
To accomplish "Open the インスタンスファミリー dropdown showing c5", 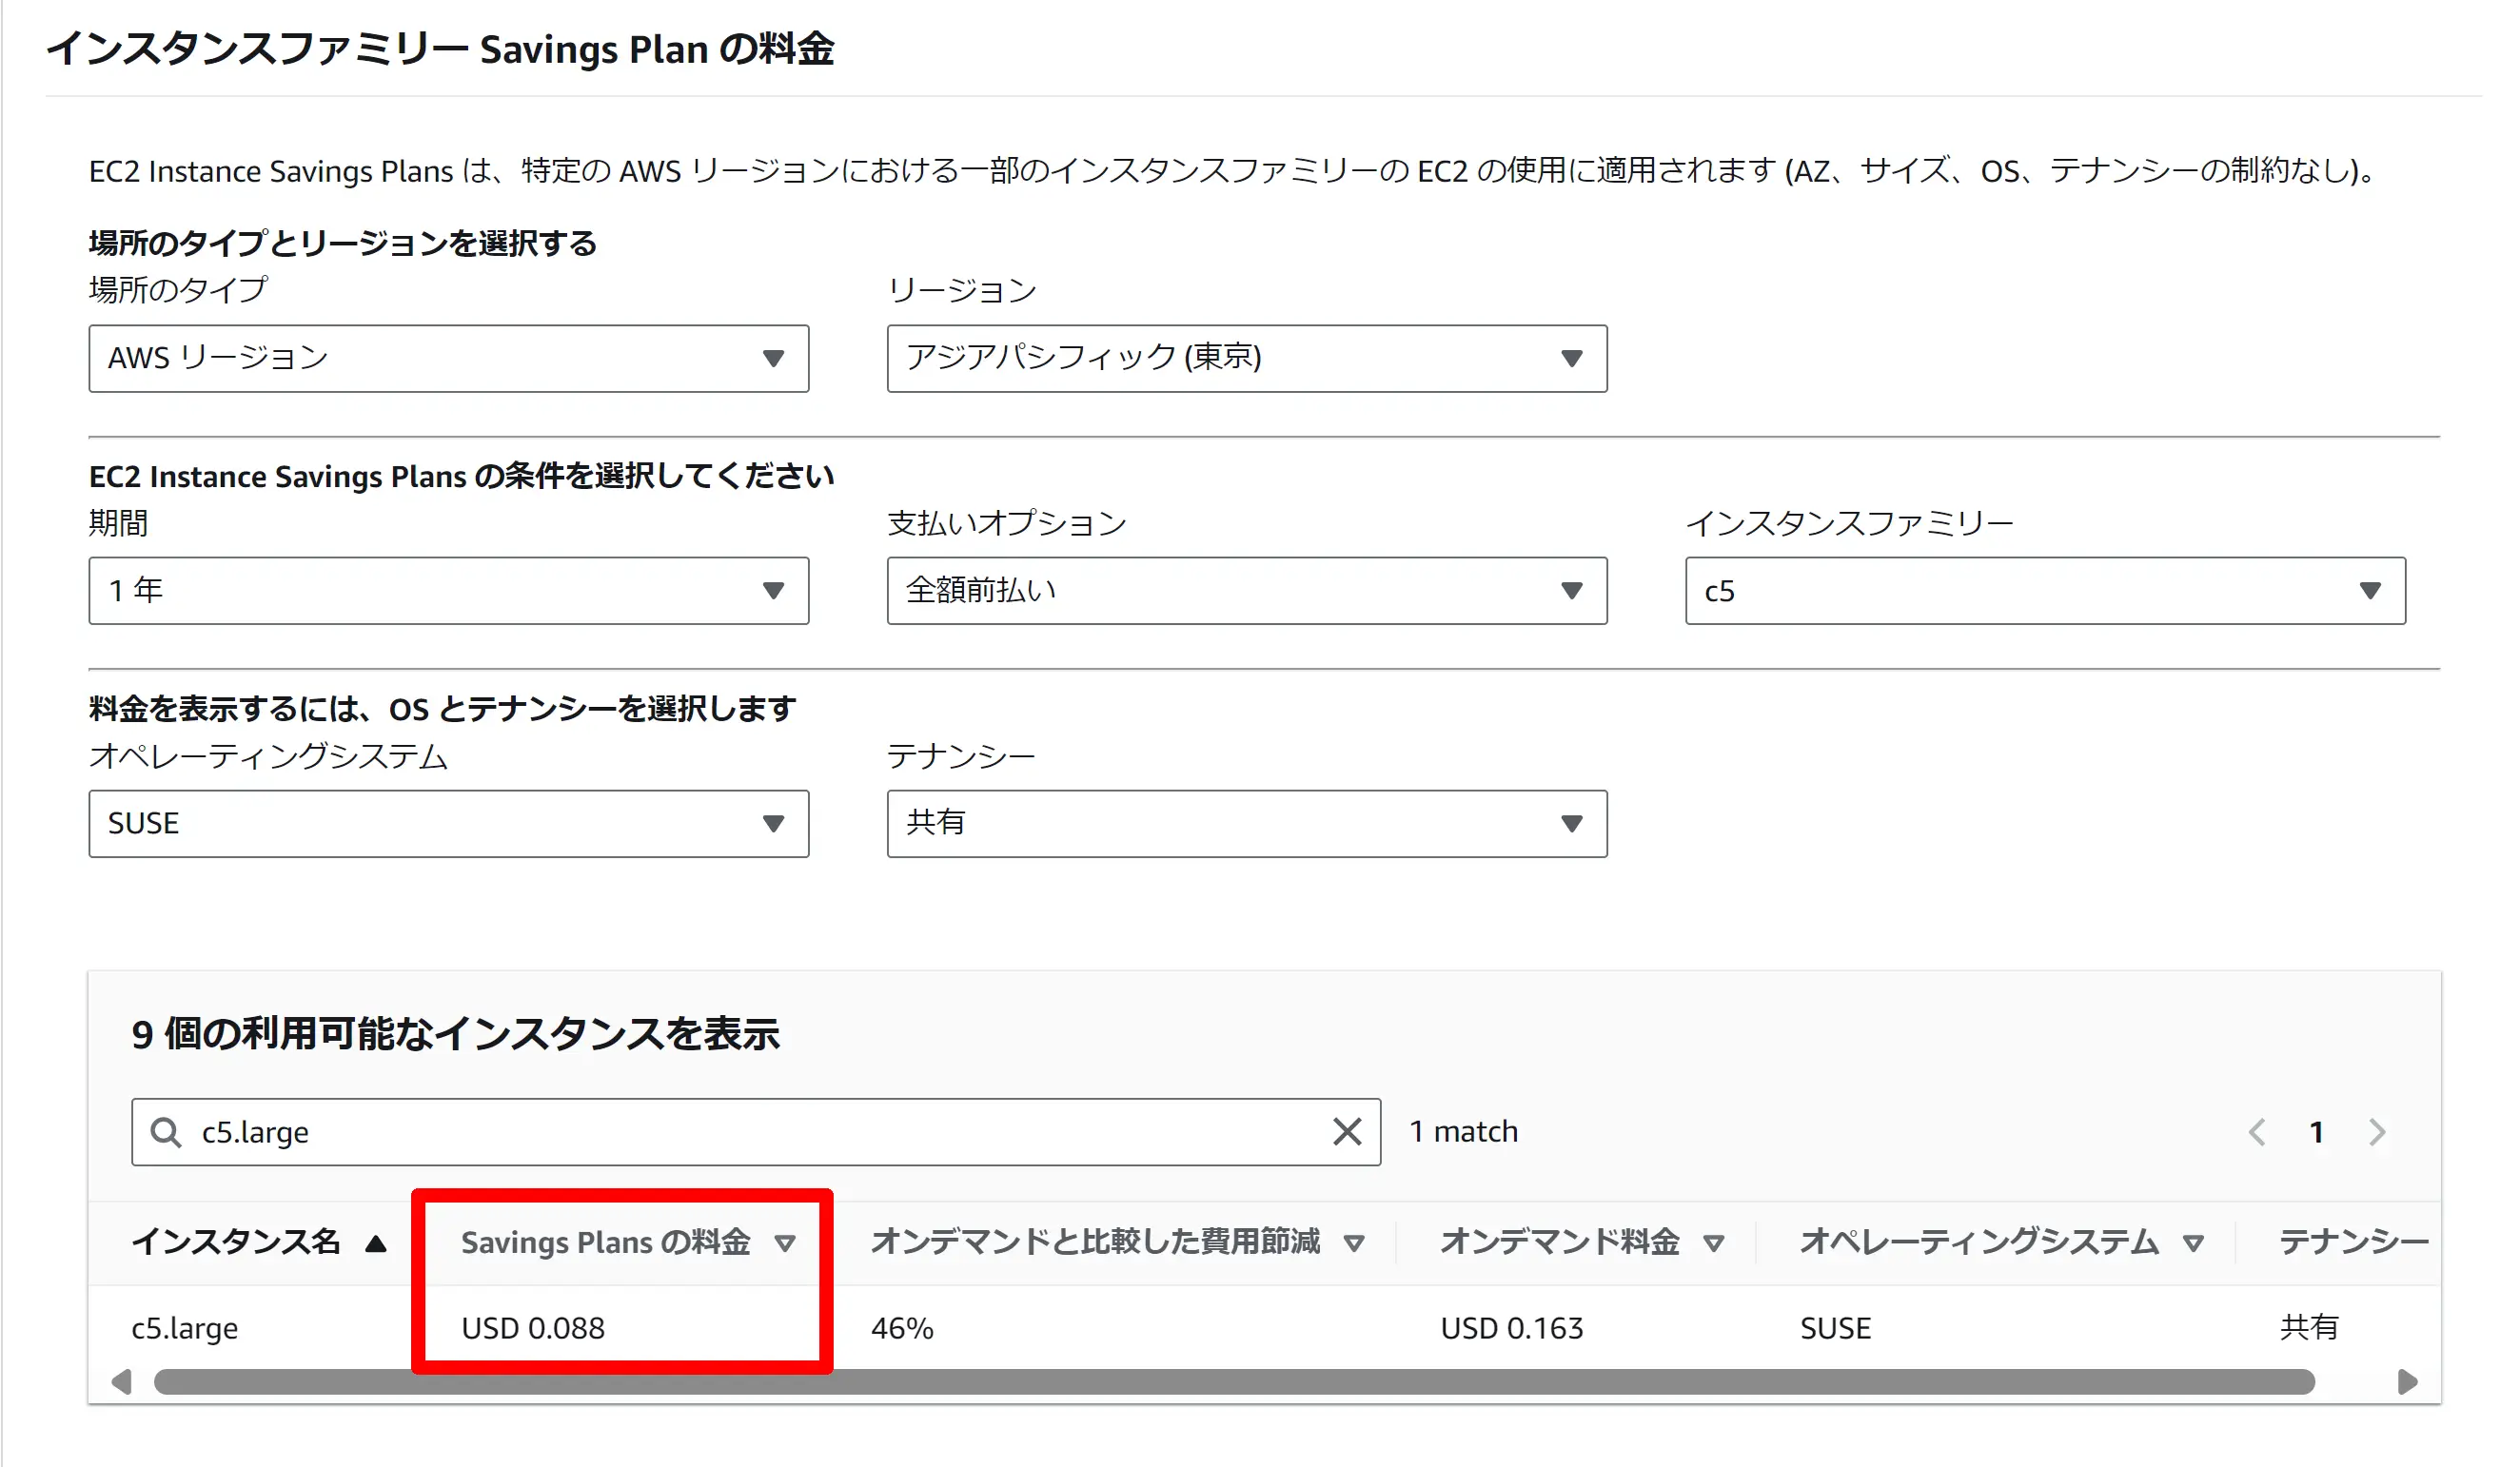I will coord(2045,591).
